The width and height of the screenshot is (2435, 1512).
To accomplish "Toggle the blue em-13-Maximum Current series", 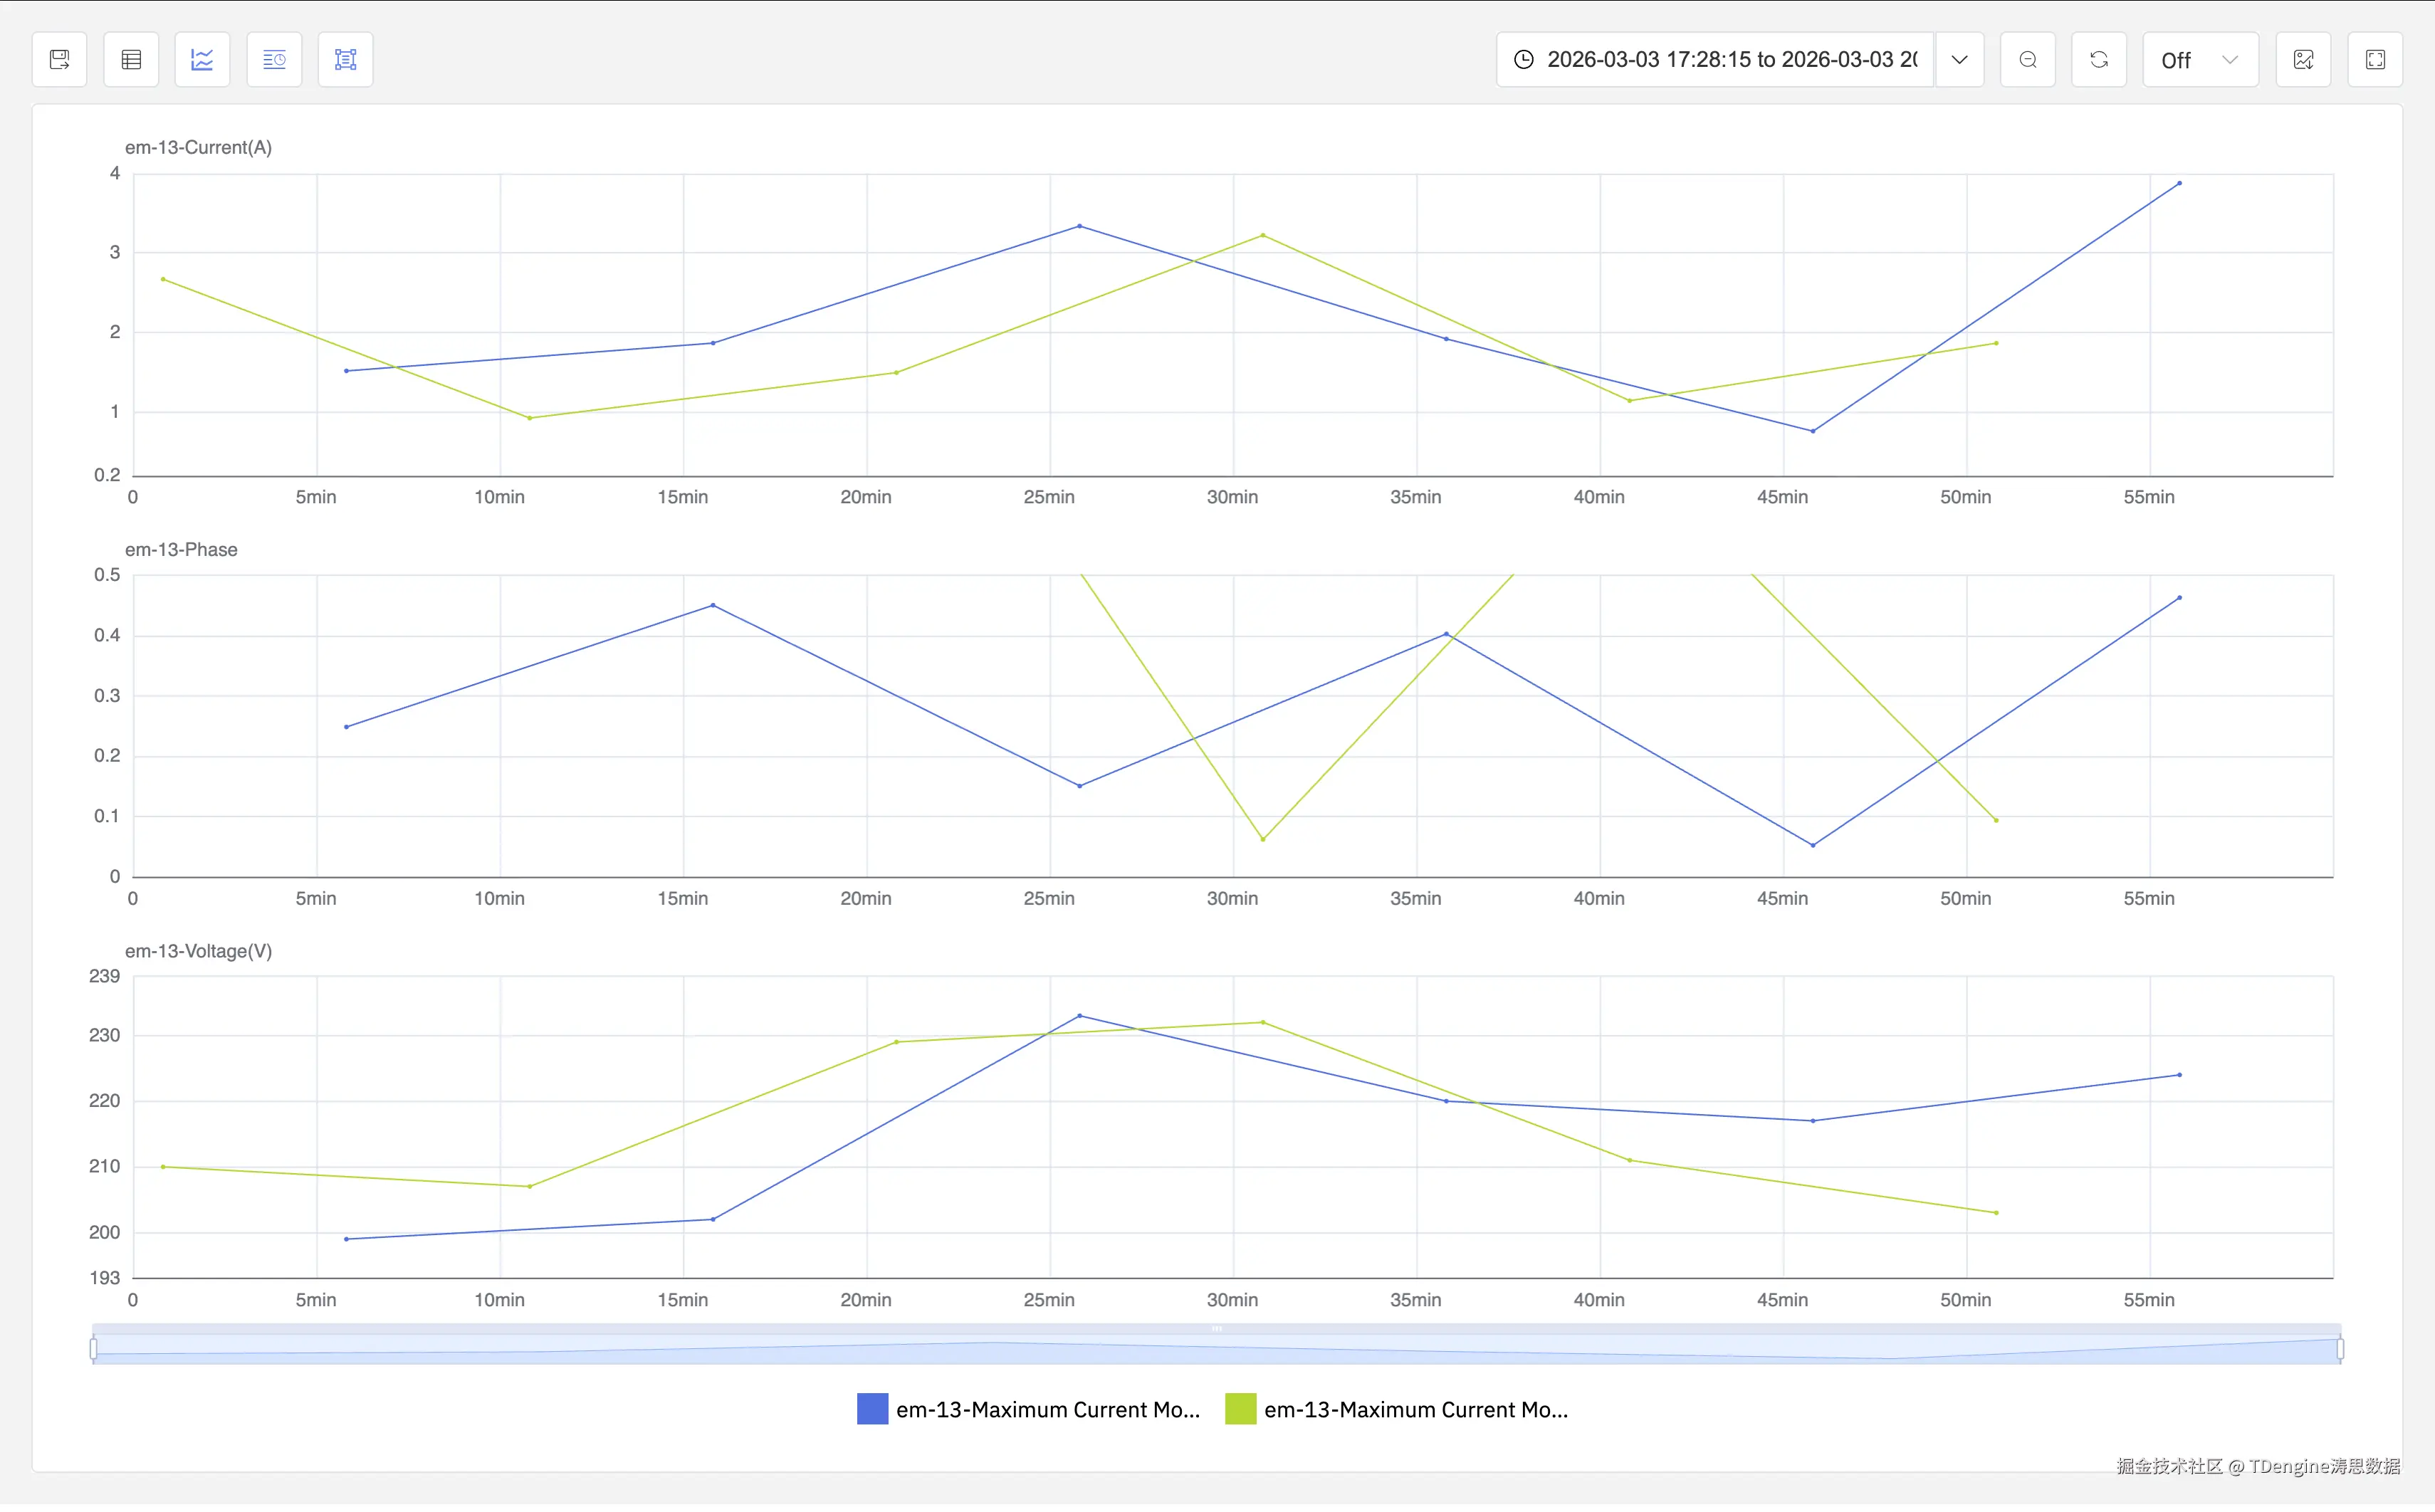I will [1027, 1409].
